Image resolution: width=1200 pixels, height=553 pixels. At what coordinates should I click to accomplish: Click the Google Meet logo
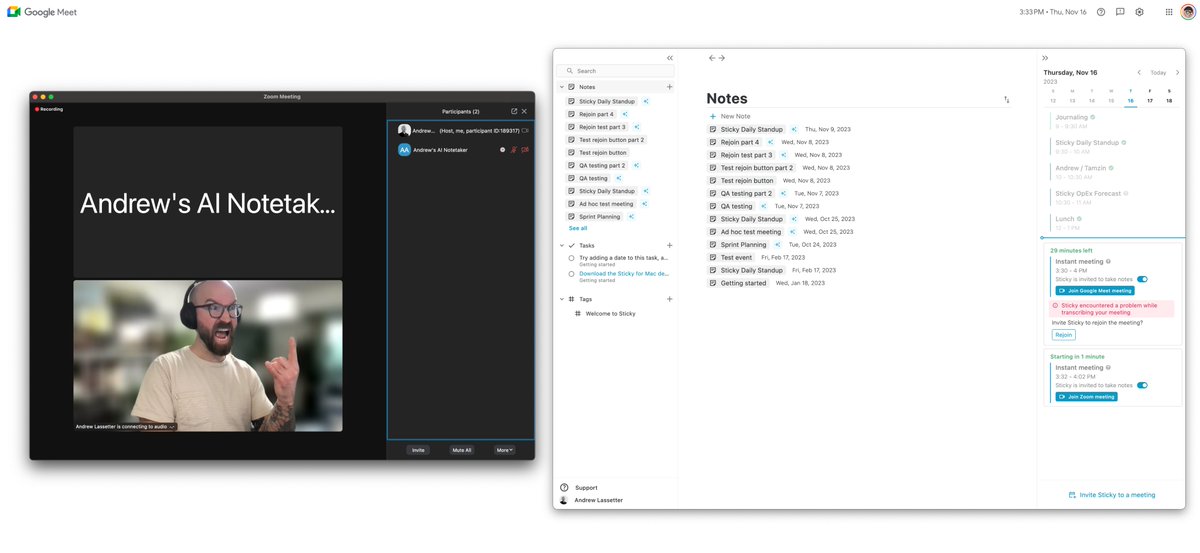(x=42, y=12)
